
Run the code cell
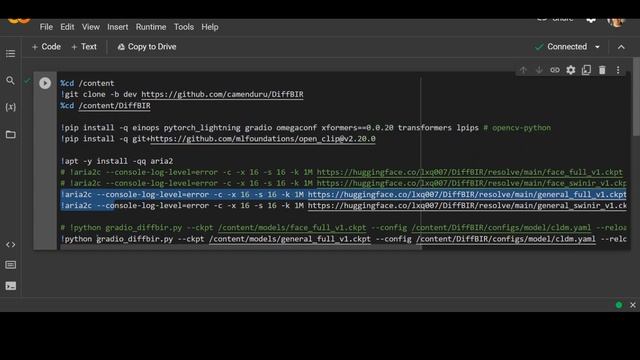tap(45, 83)
